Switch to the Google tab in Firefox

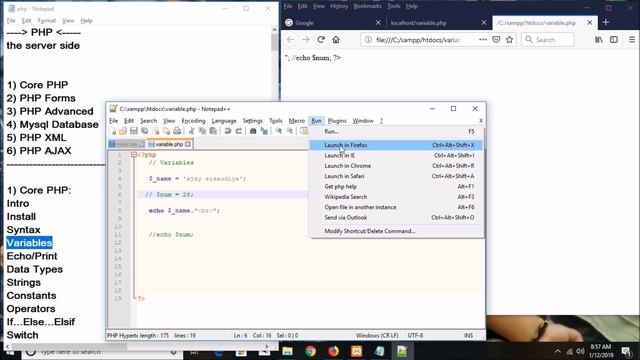click(333, 23)
